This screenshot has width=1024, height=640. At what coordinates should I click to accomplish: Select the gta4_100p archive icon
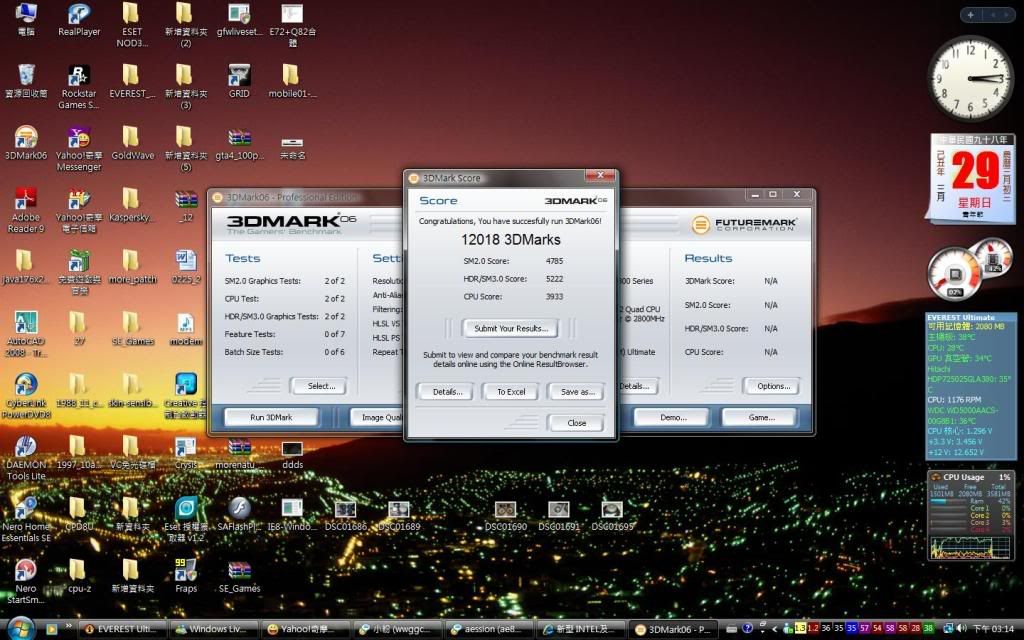pyautogui.click(x=239, y=143)
